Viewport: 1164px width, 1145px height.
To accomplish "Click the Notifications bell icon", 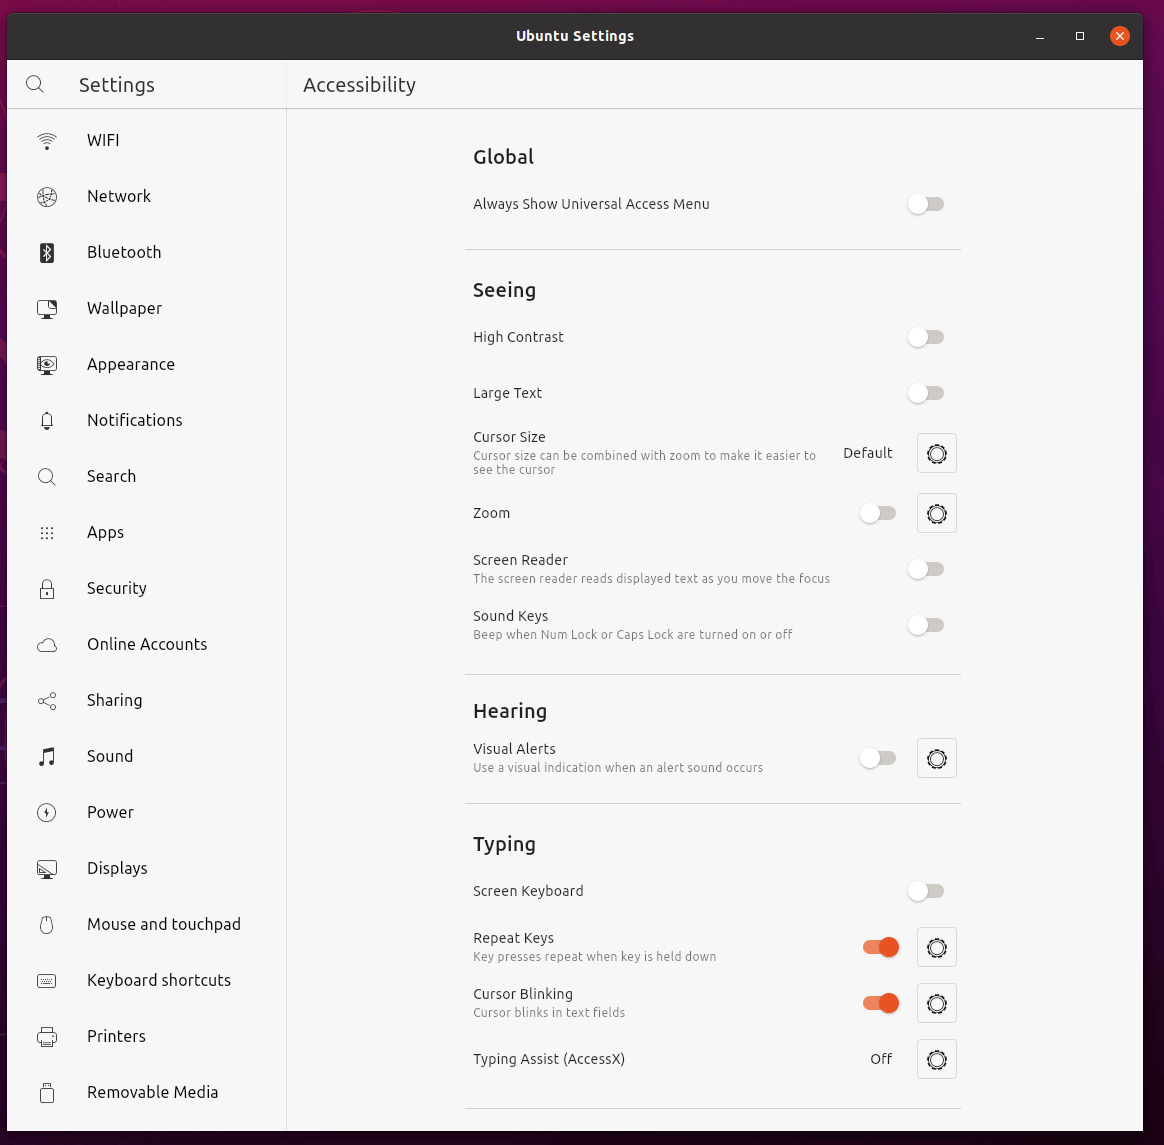I will (x=47, y=420).
